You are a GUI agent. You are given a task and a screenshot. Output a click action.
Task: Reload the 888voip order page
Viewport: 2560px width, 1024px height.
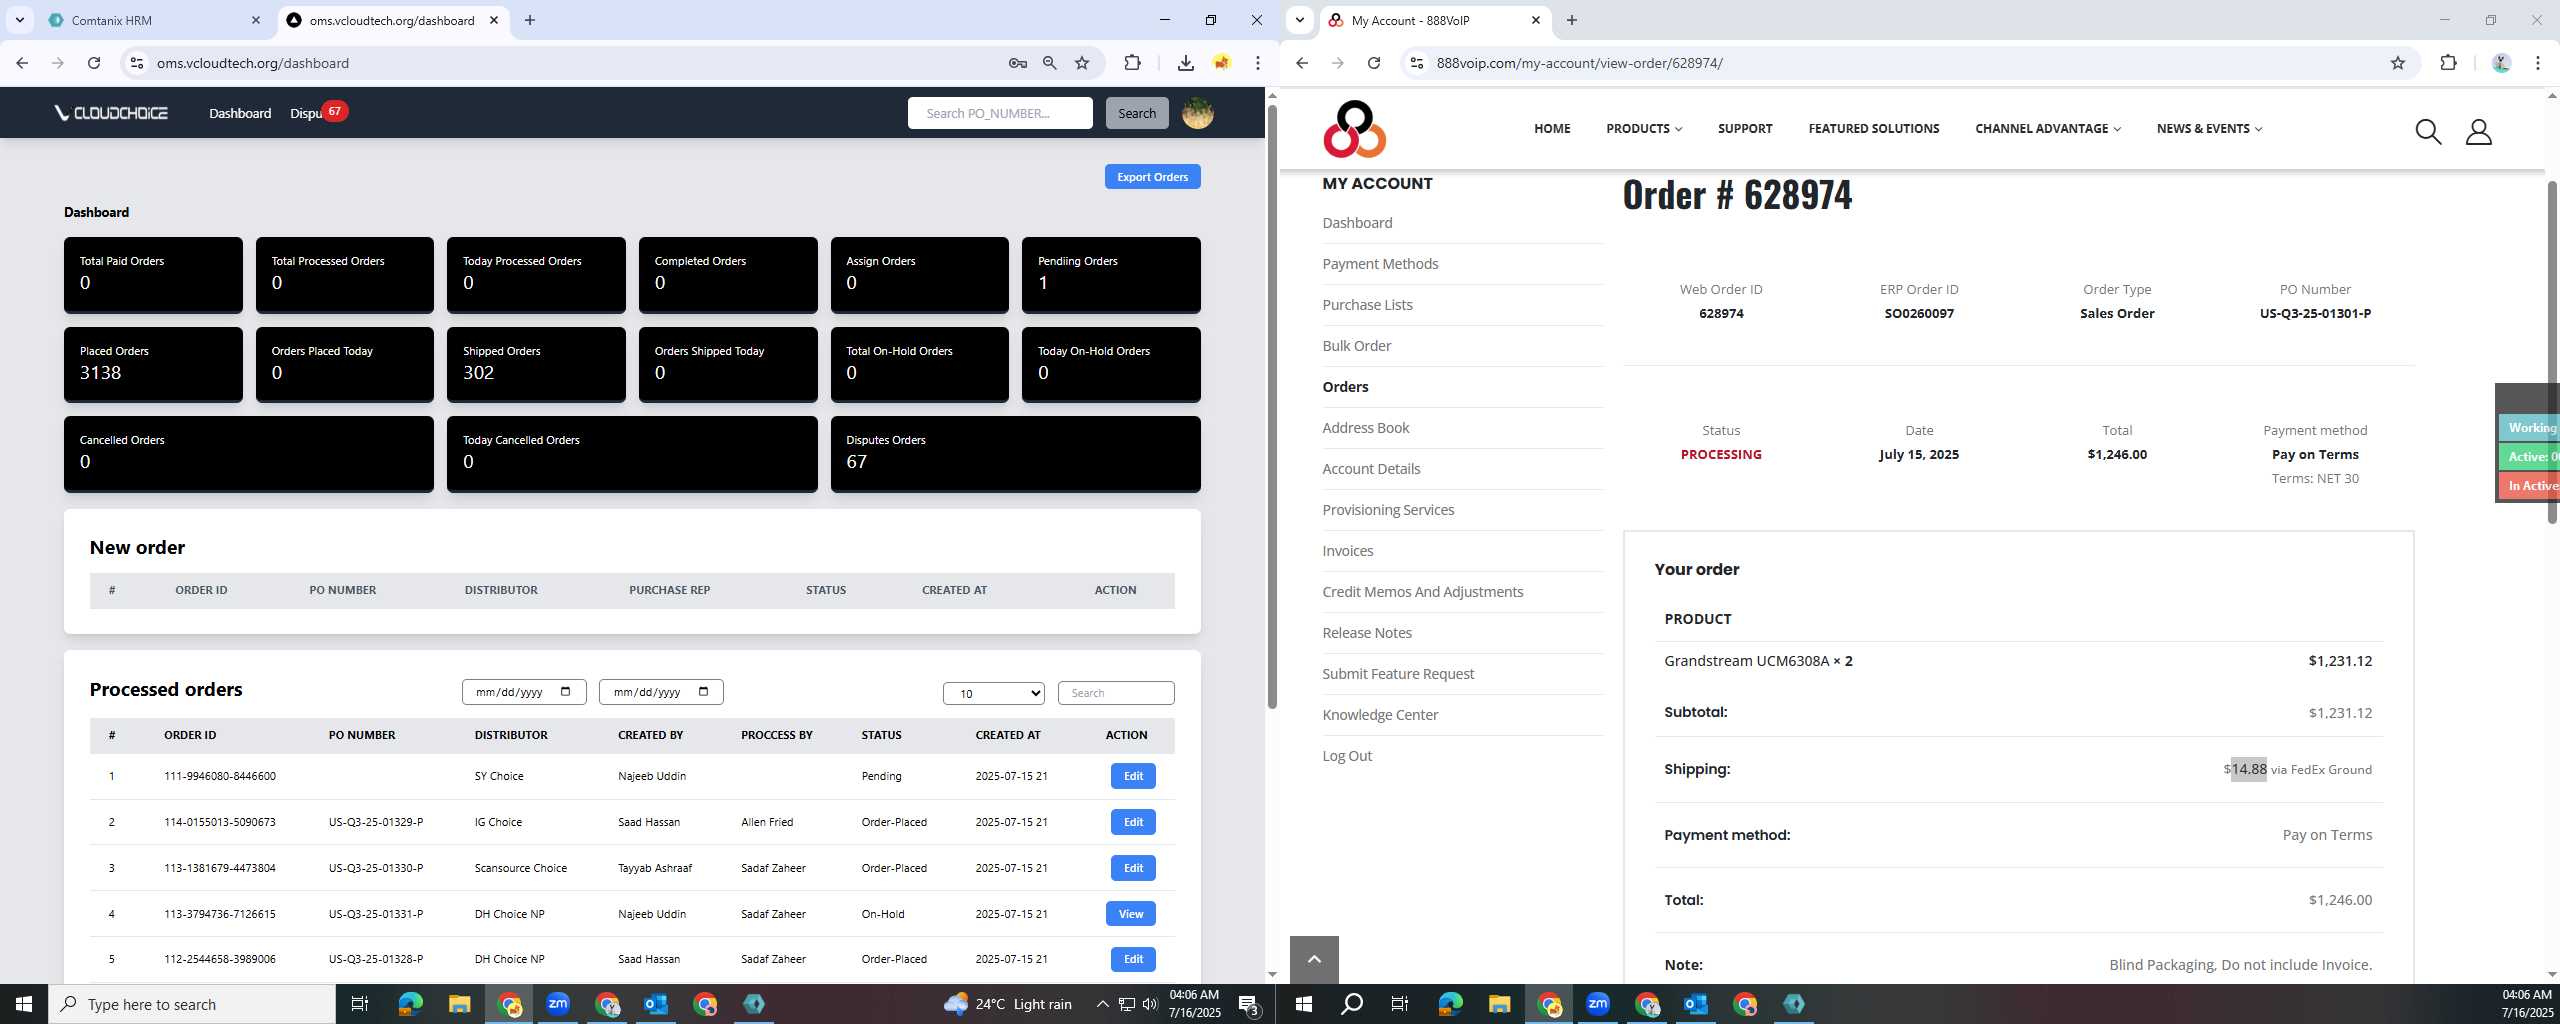pos(1374,63)
